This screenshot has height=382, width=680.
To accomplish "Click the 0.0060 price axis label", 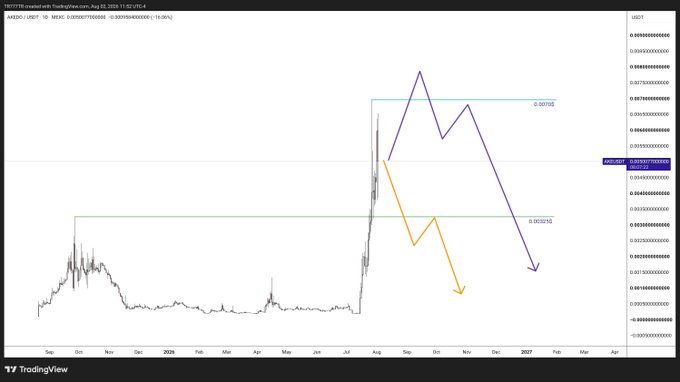I will pos(649,130).
